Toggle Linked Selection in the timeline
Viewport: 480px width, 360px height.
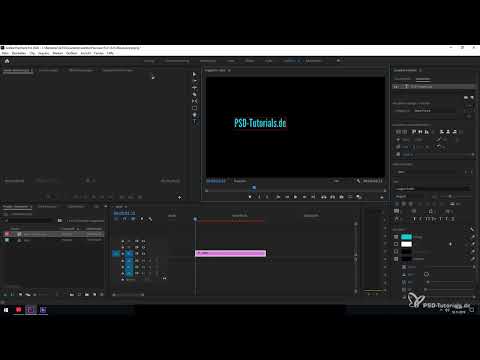[x=133, y=219]
